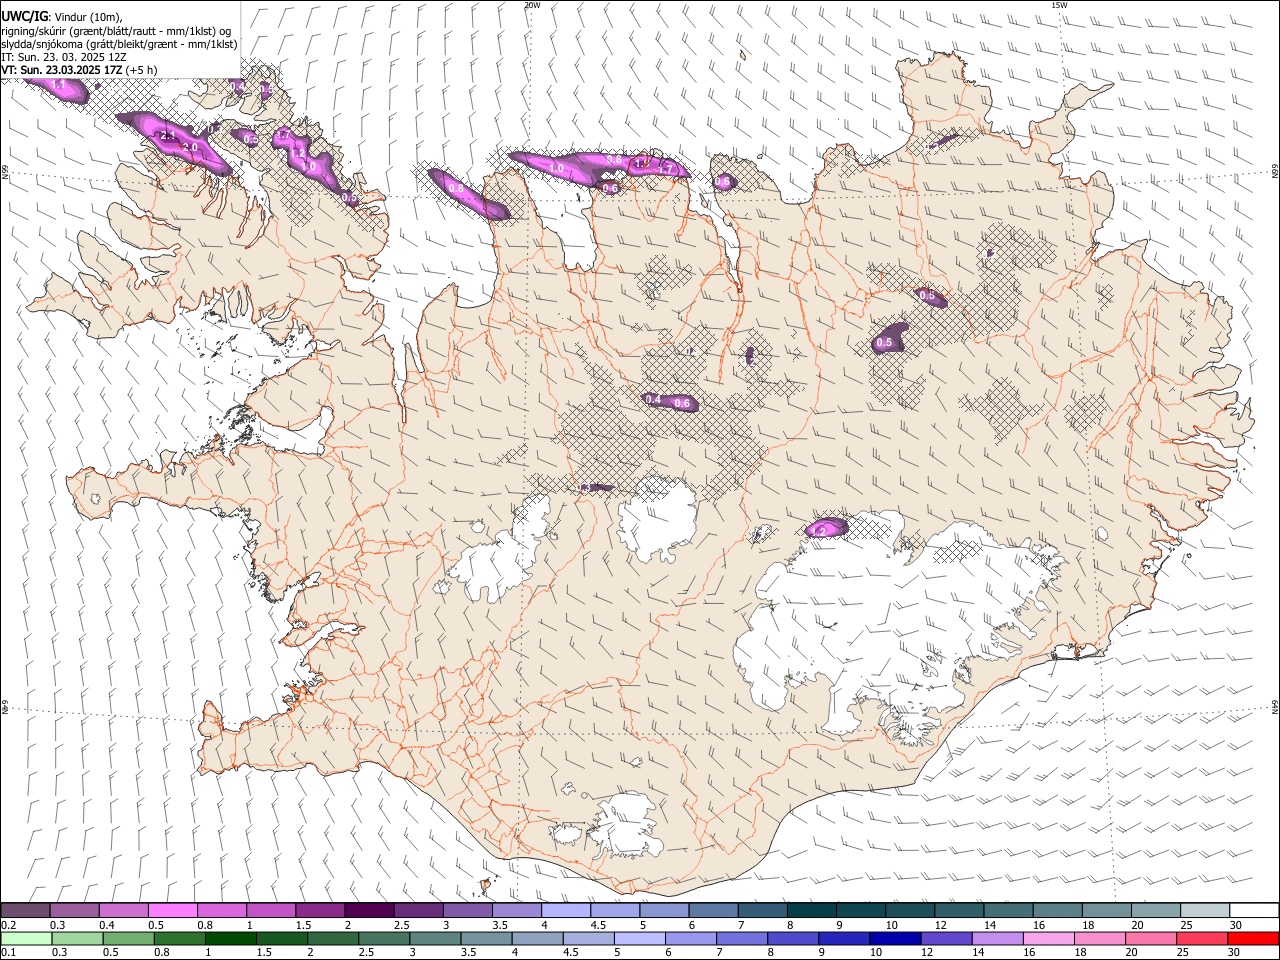Click the 2.1 precipitation value in Westfjords
The height and width of the screenshot is (960, 1280).
point(168,134)
